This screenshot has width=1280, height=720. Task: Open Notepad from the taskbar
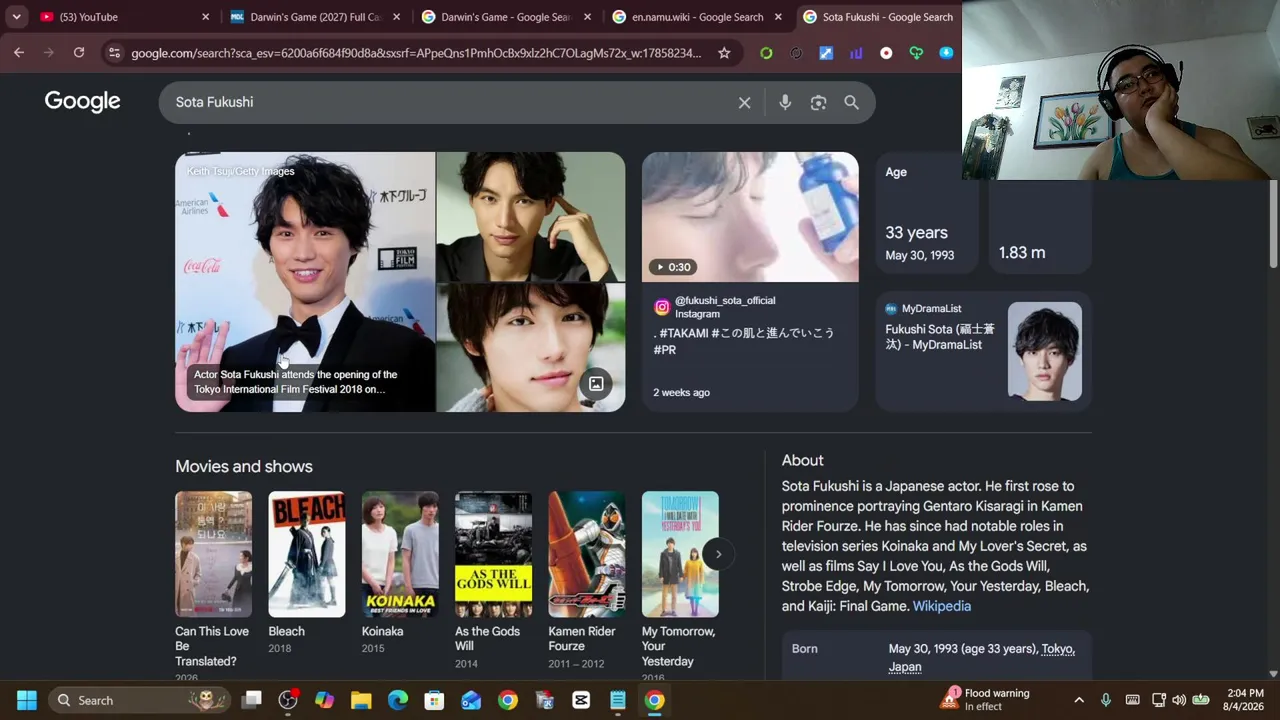[x=618, y=700]
